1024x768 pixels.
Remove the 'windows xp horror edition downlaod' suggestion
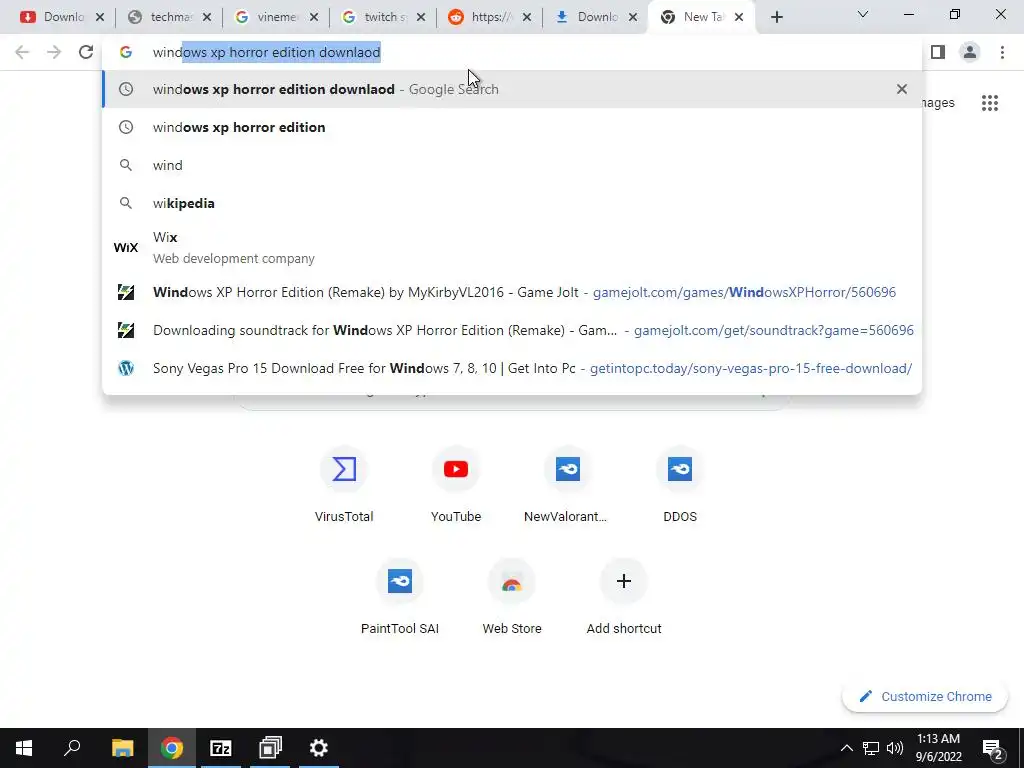[902, 89]
